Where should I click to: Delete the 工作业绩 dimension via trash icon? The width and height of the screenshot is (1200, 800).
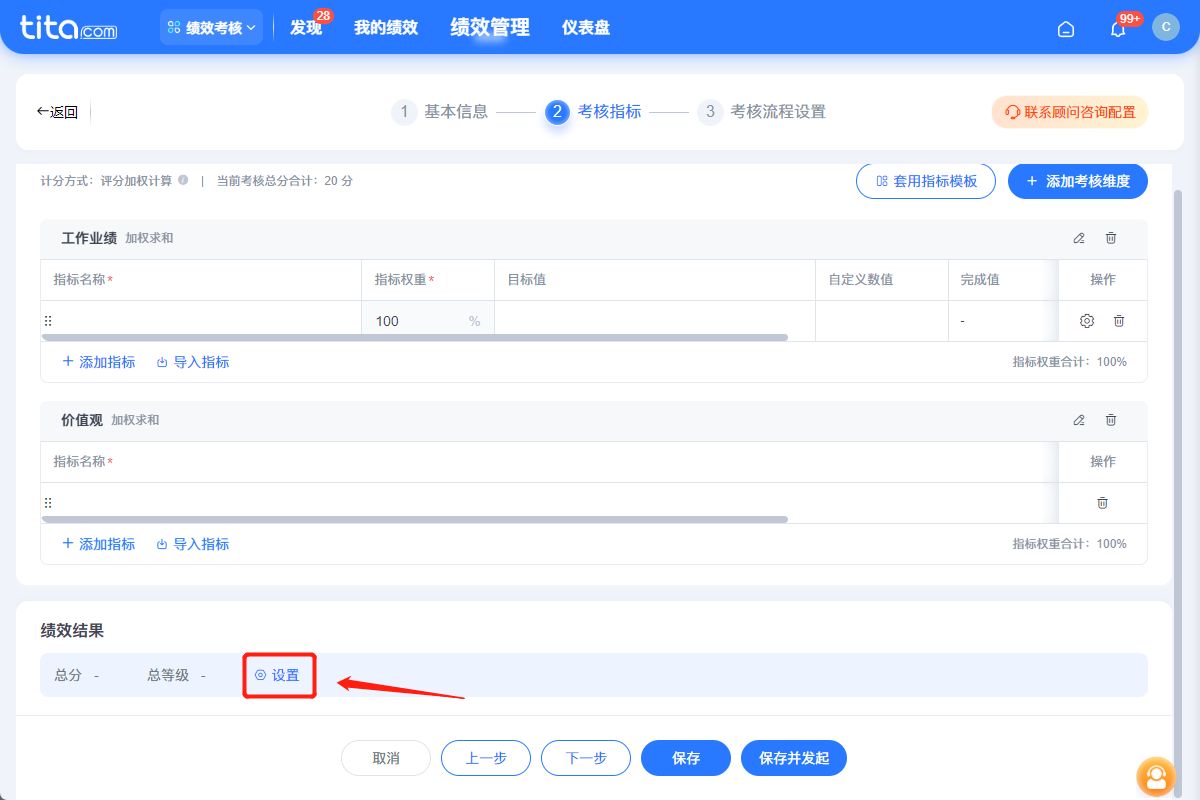(x=1110, y=238)
